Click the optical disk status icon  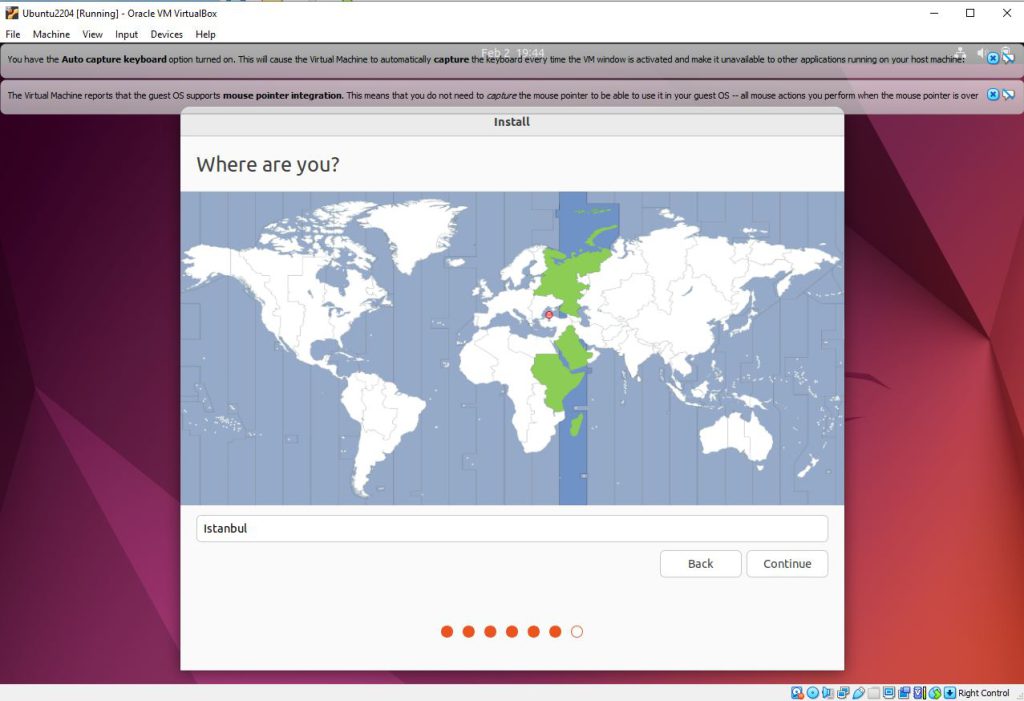coord(812,693)
